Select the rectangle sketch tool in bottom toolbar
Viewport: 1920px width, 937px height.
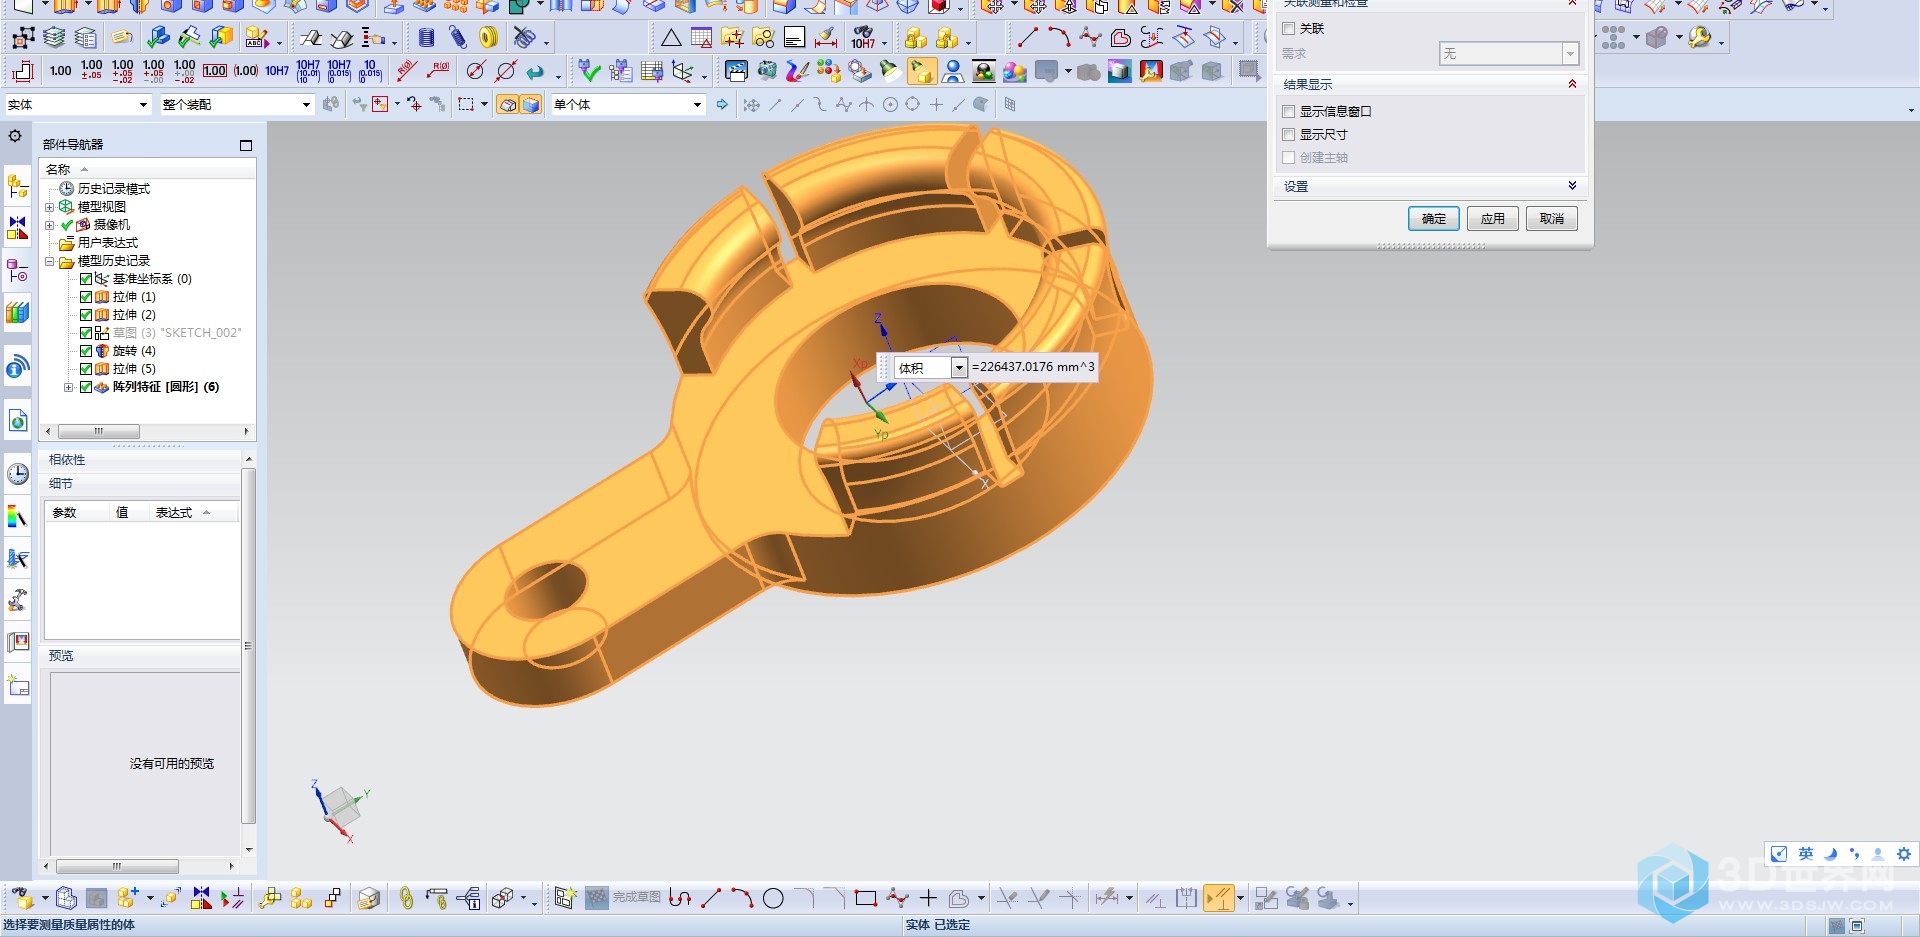(x=866, y=898)
